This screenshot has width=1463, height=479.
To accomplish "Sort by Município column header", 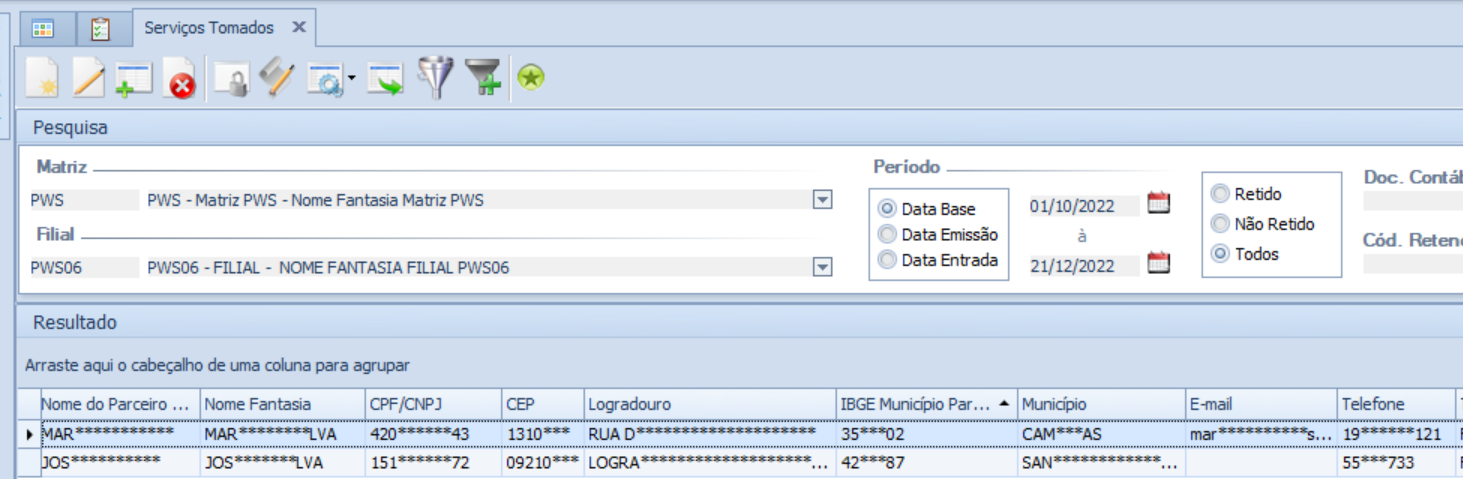I will [1101, 404].
